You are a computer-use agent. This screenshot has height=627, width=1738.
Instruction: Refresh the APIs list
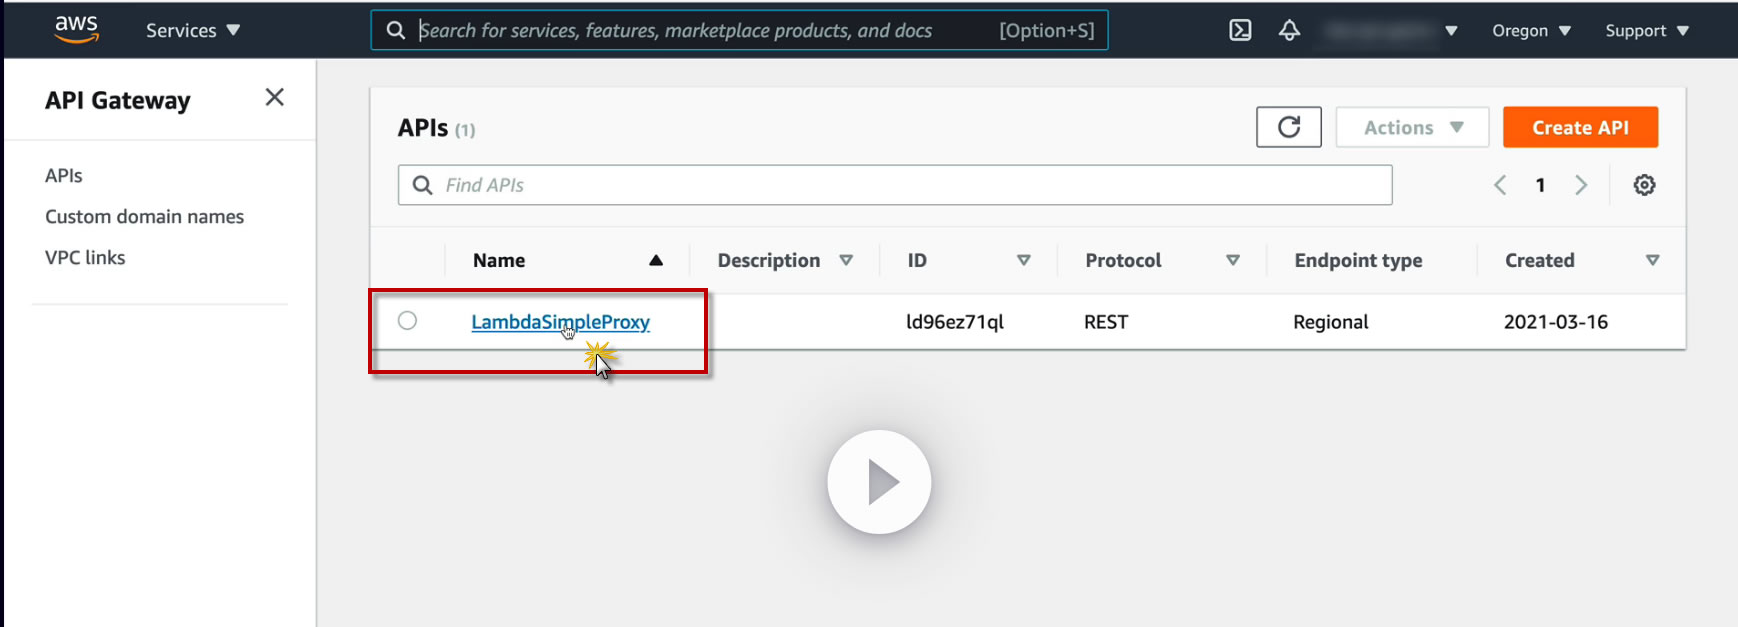pyautogui.click(x=1289, y=127)
